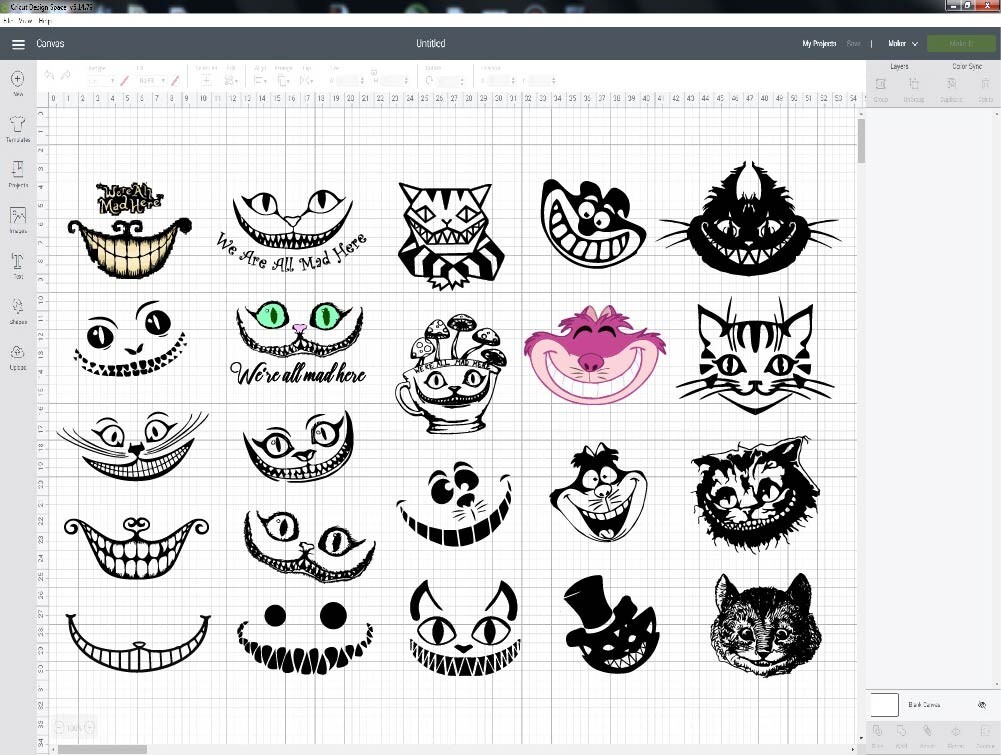Click the Group icon in Layers panel
Image resolution: width=1001 pixels, height=755 pixels.
(x=881, y=84)
